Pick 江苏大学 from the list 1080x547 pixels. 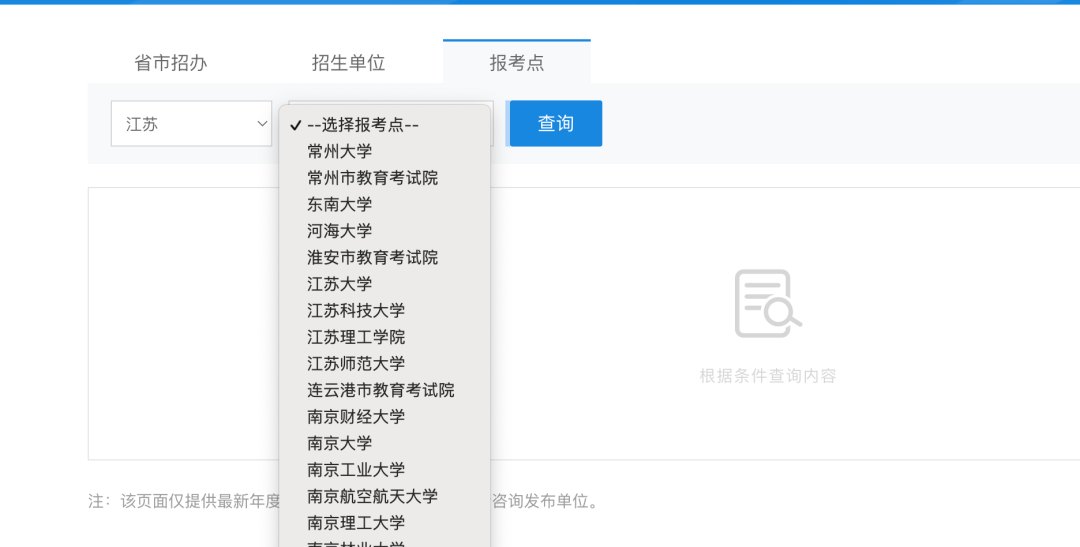(x=385, y=284)
